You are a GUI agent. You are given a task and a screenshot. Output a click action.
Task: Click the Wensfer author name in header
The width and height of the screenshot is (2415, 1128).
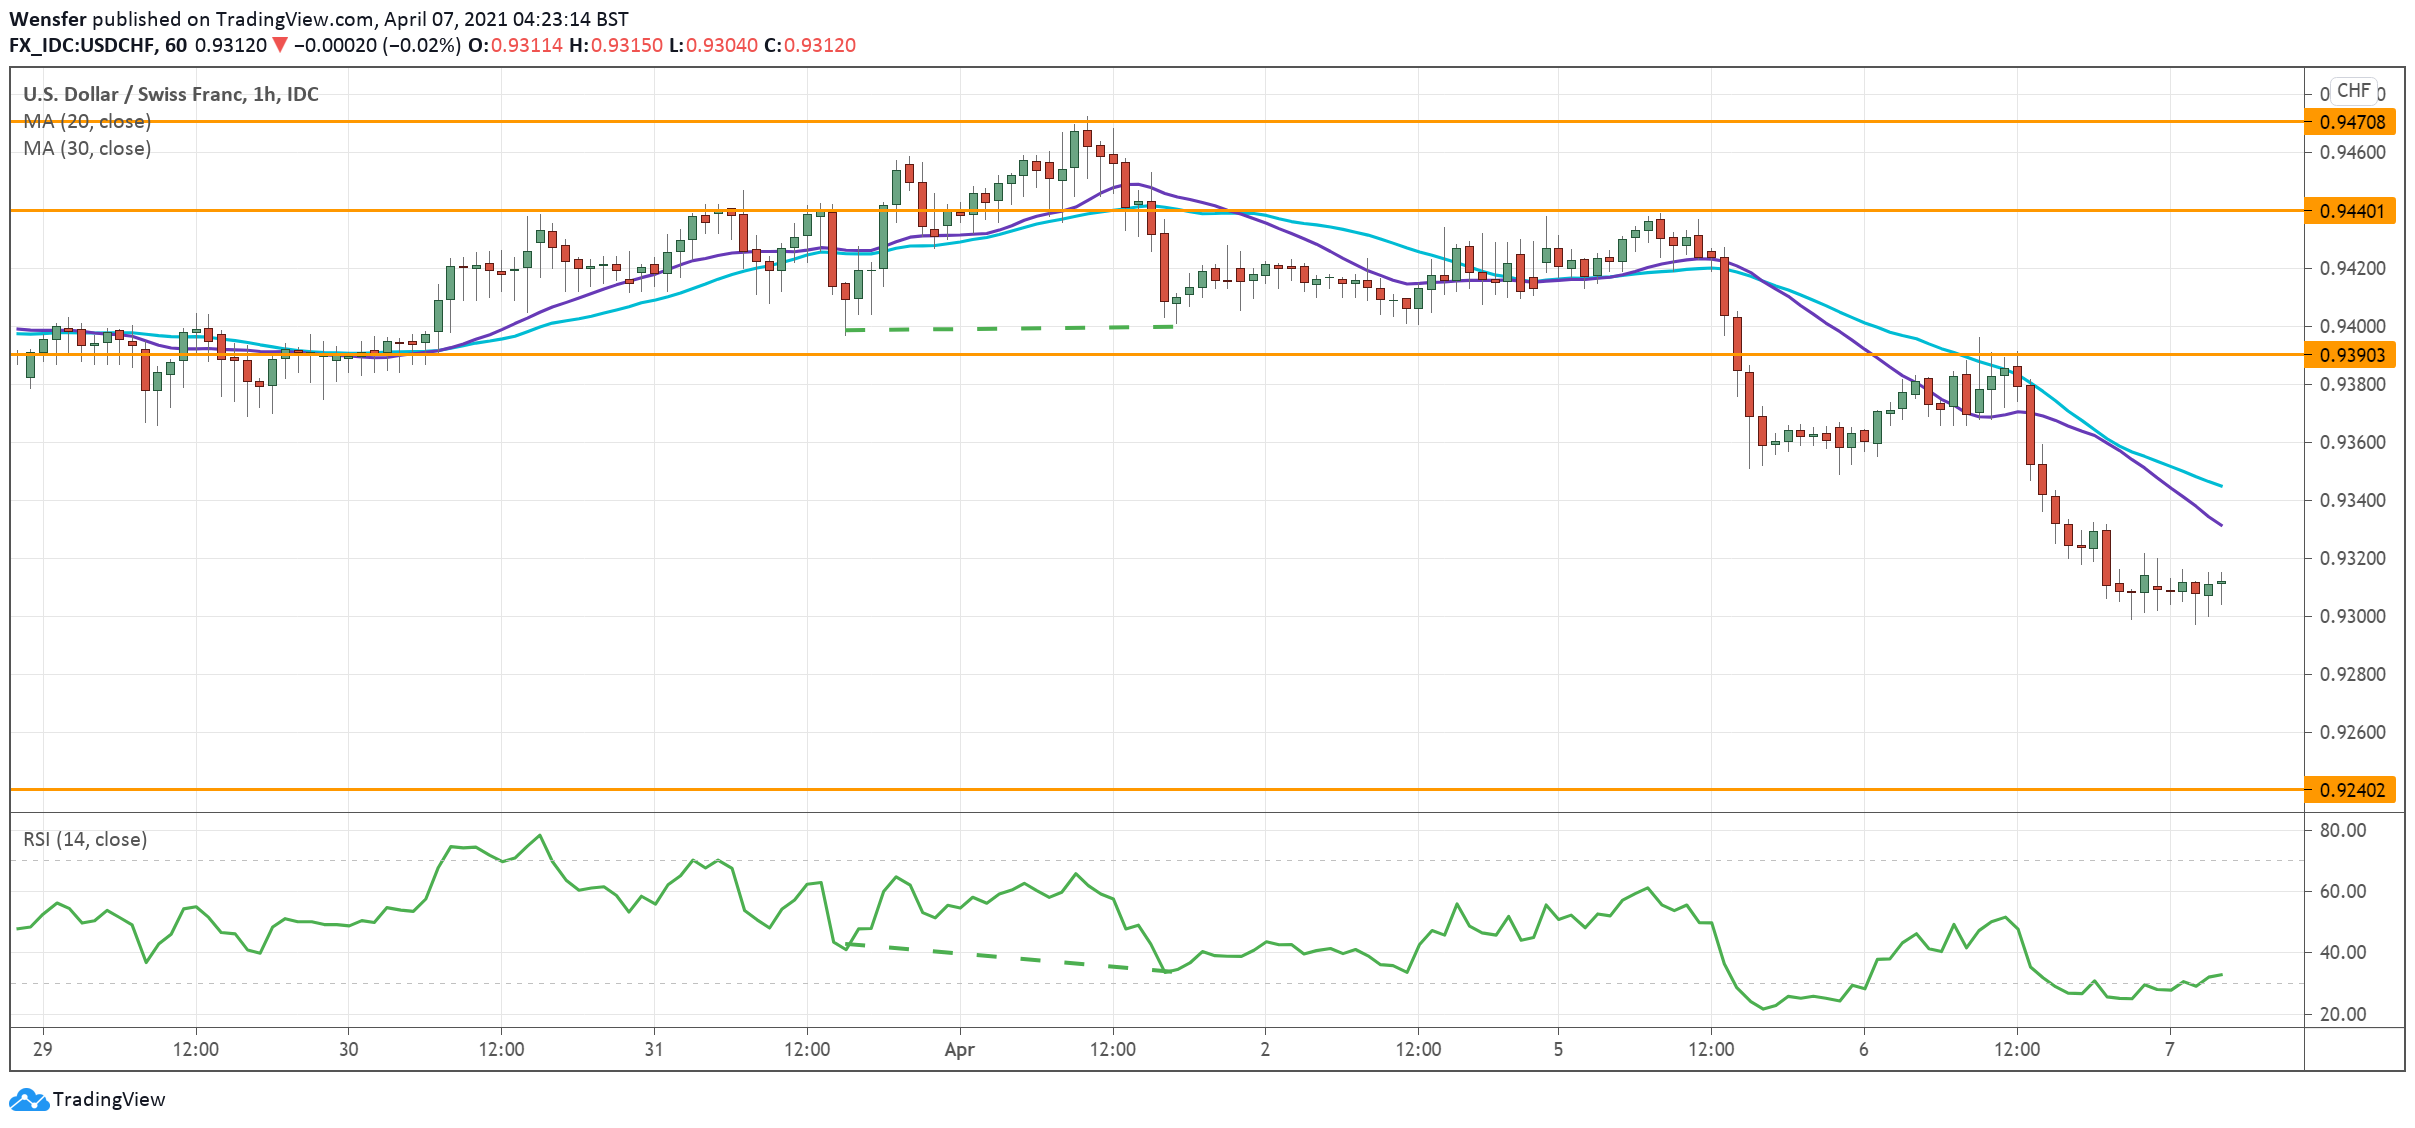(47, 19)
